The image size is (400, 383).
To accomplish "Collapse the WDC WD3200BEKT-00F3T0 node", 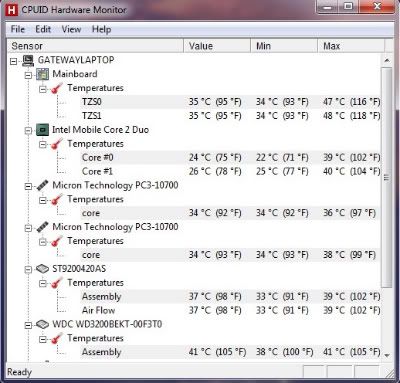I will [x=28, y=325].
